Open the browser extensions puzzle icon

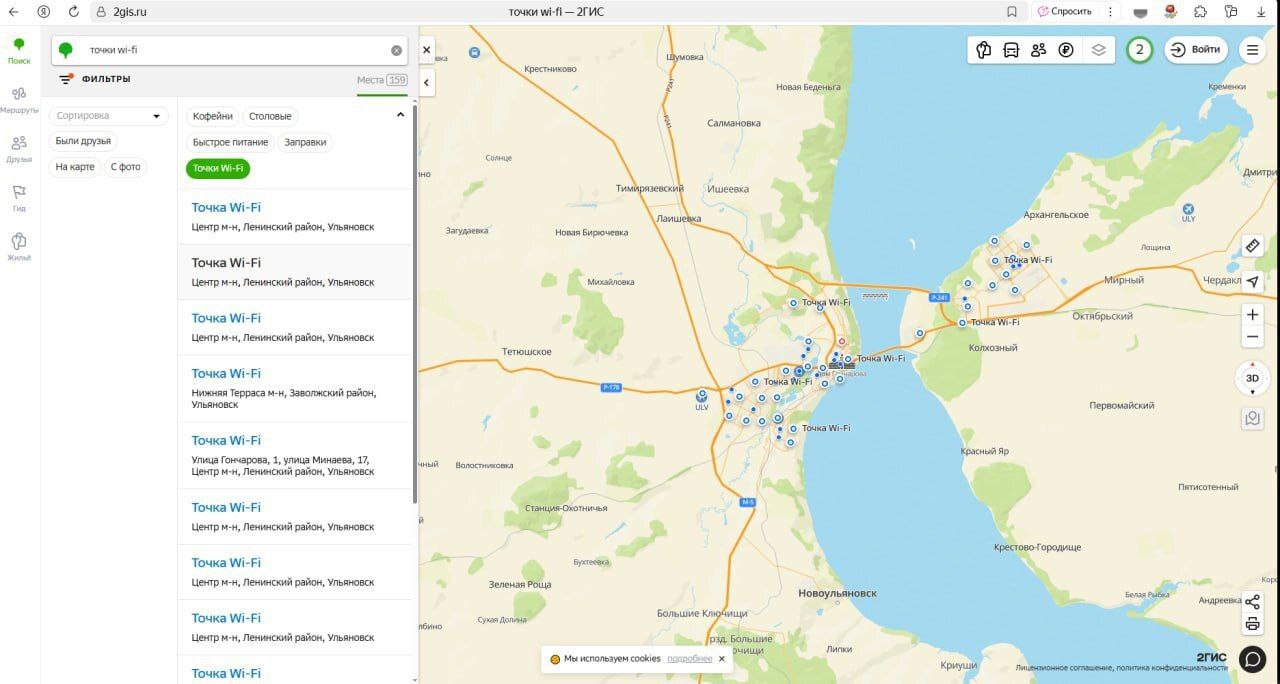1201,12
